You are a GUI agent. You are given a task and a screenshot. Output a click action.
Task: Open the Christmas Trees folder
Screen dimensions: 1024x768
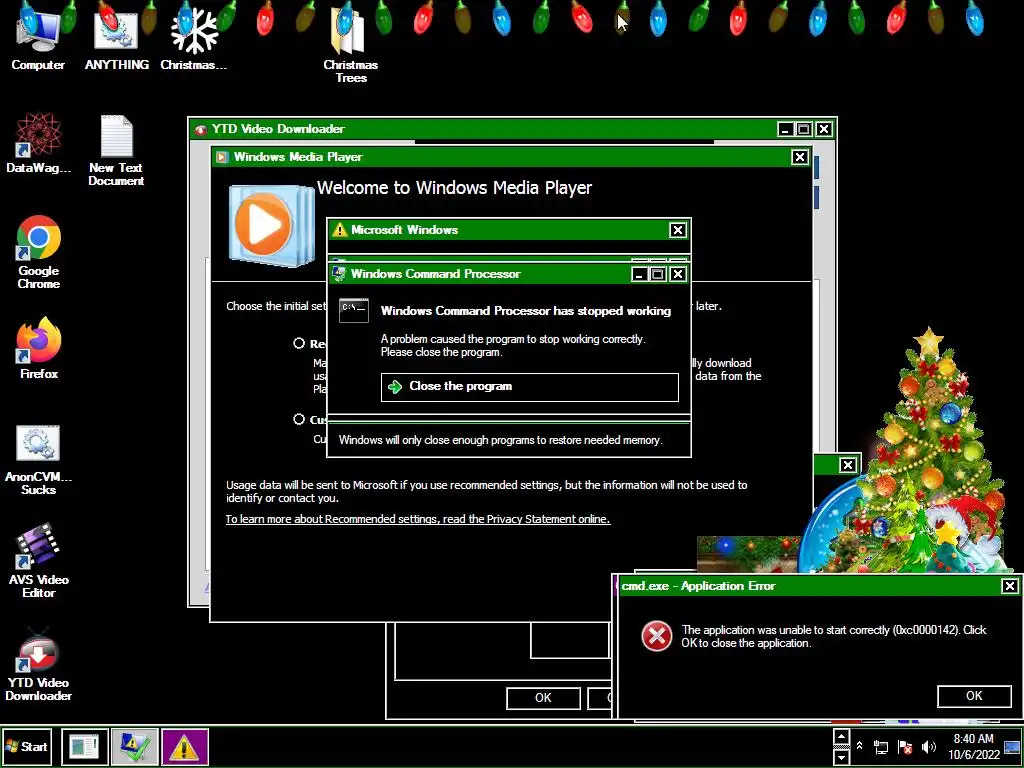click(x=351, y=44)
